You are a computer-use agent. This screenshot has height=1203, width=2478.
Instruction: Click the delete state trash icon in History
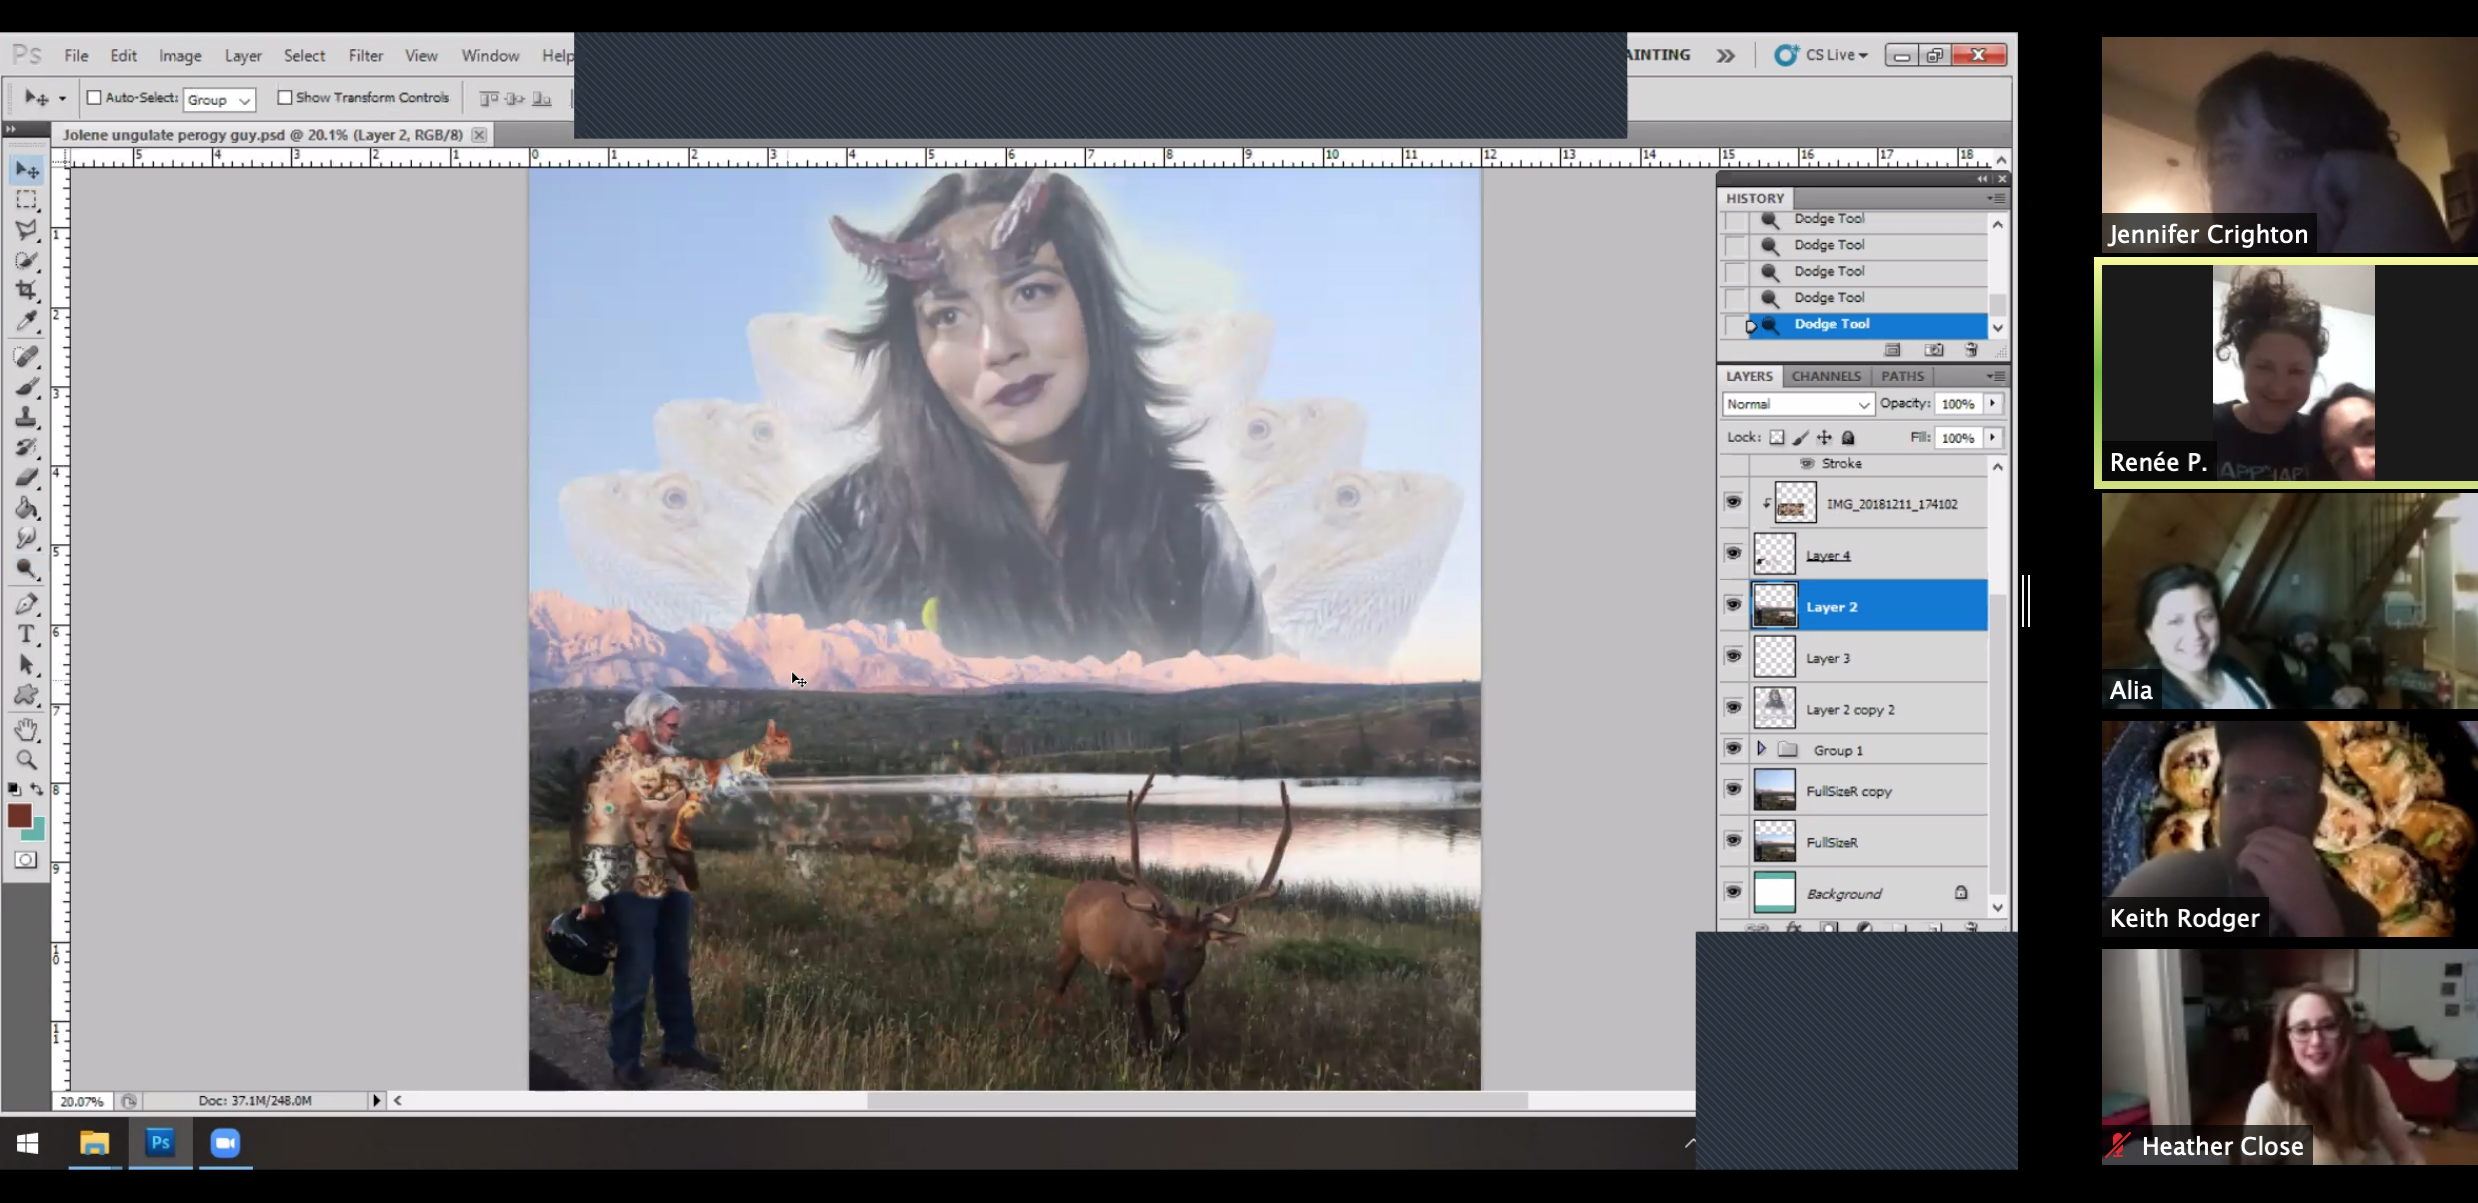tap(1971, 350)
